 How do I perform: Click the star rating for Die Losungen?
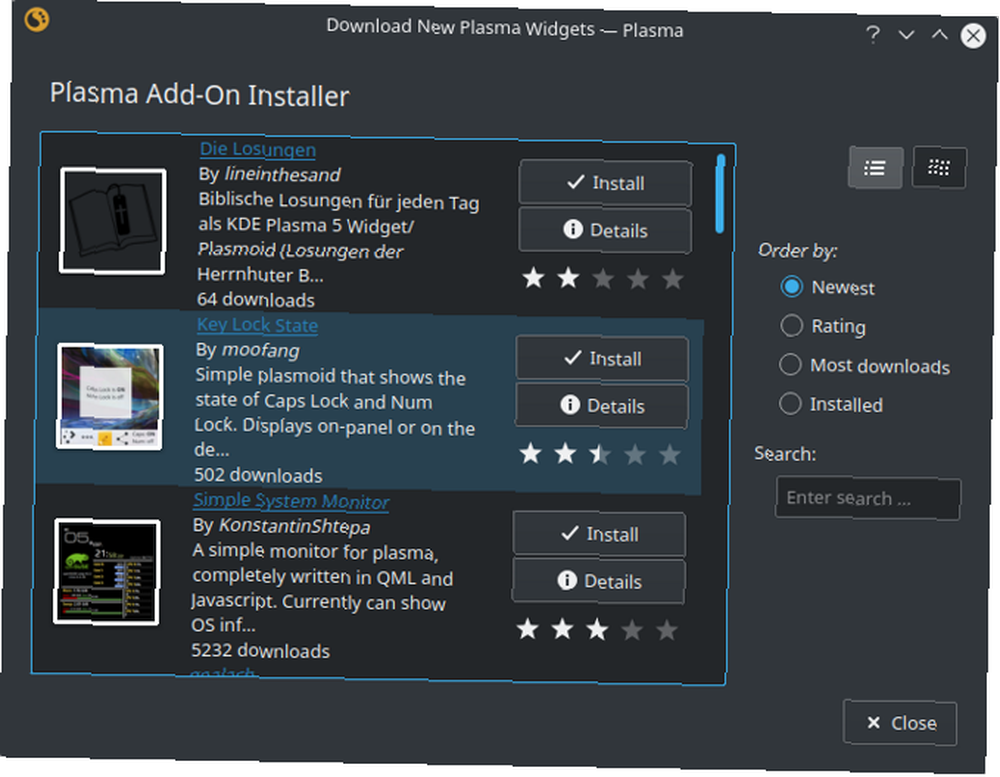603,279
